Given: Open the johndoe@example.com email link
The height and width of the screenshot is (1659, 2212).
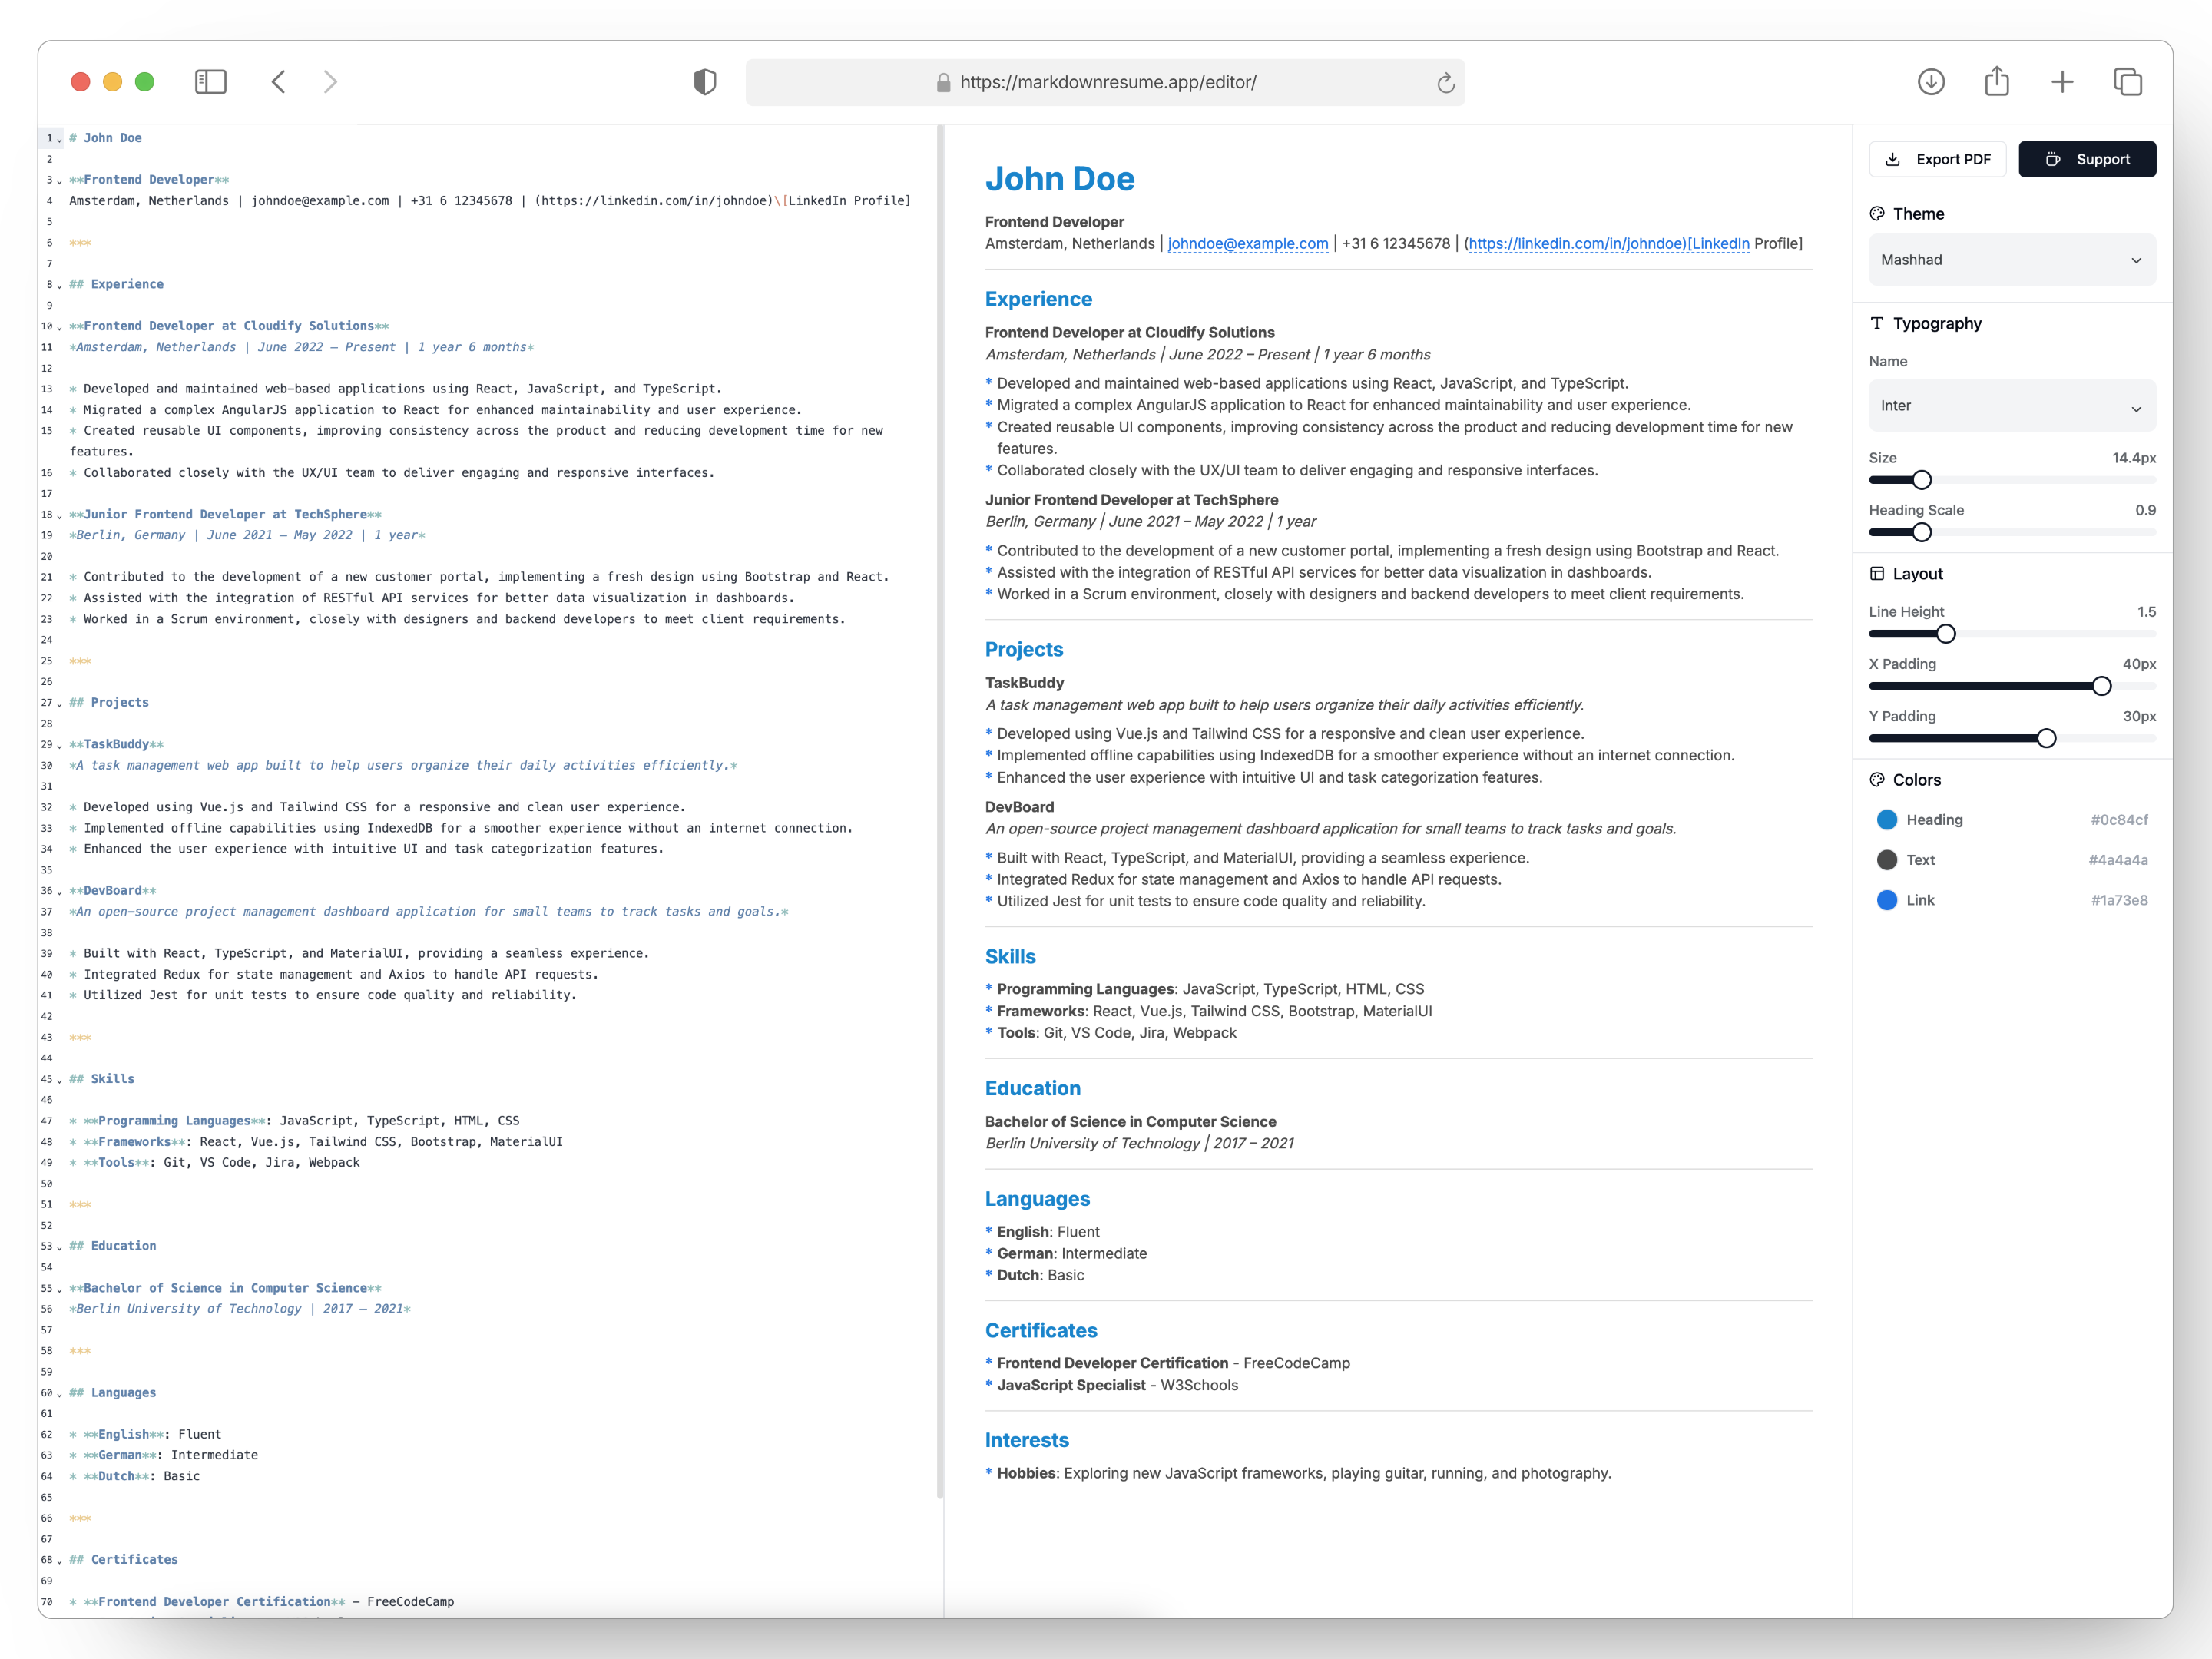Looking at the screenshot, I should click(x=1248, y=243).
